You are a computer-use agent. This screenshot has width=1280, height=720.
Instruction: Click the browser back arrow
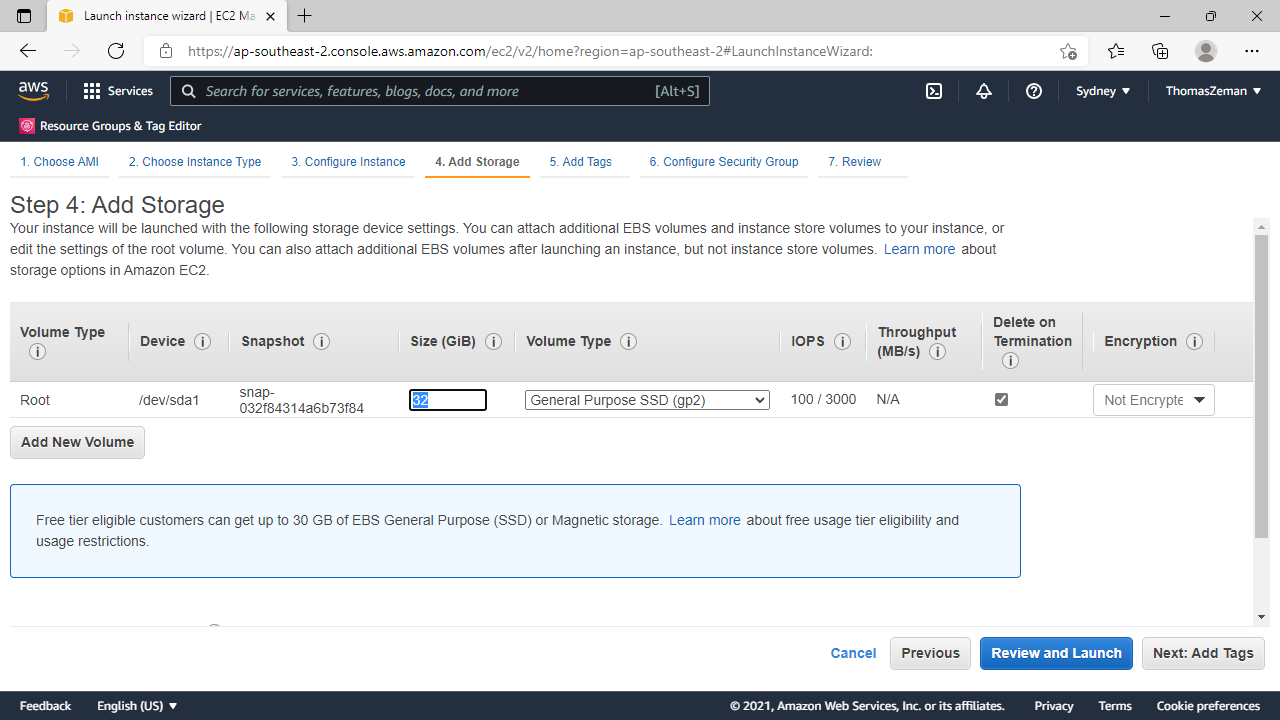point(28,51)
